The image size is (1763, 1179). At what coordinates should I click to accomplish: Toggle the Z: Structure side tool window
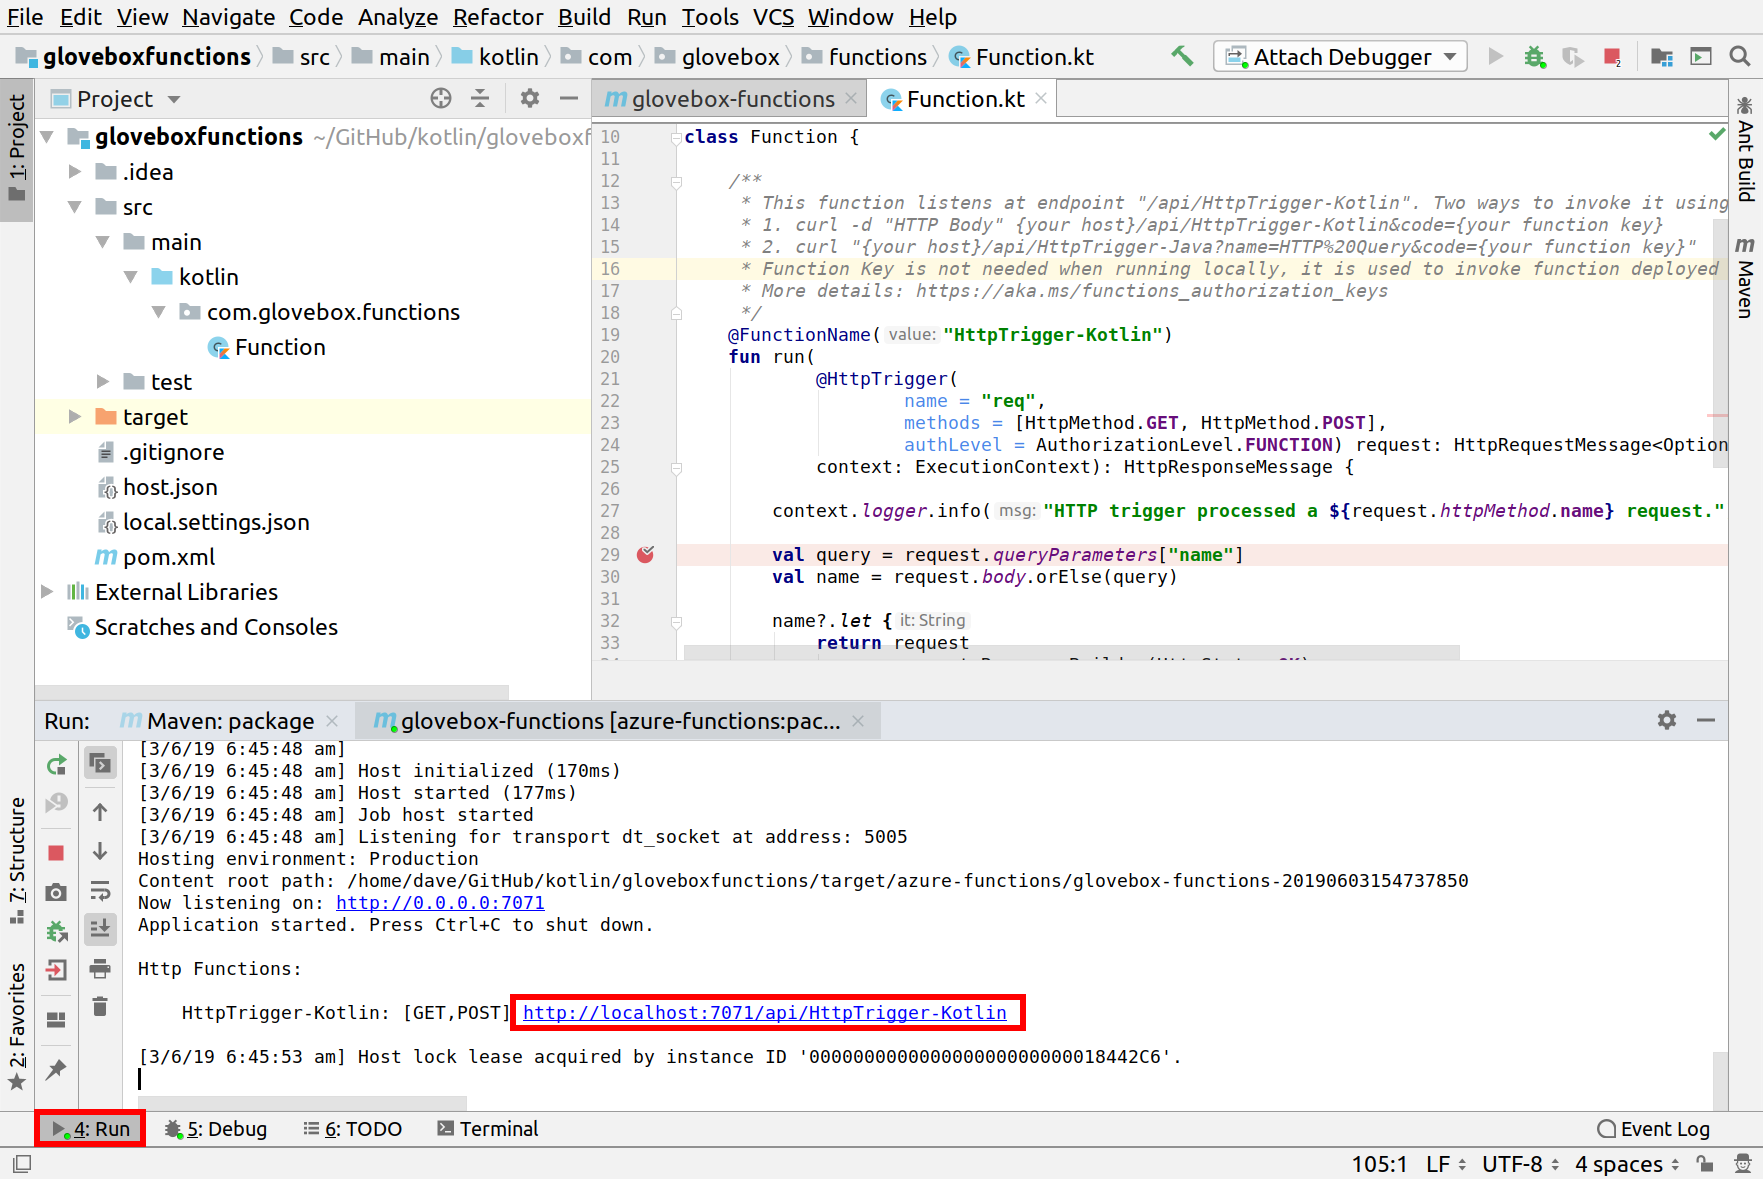[17, 862]
